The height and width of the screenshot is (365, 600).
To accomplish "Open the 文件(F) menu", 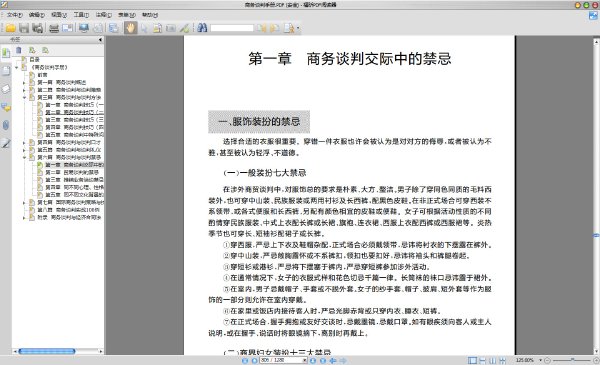I will (x=14, y=15).
